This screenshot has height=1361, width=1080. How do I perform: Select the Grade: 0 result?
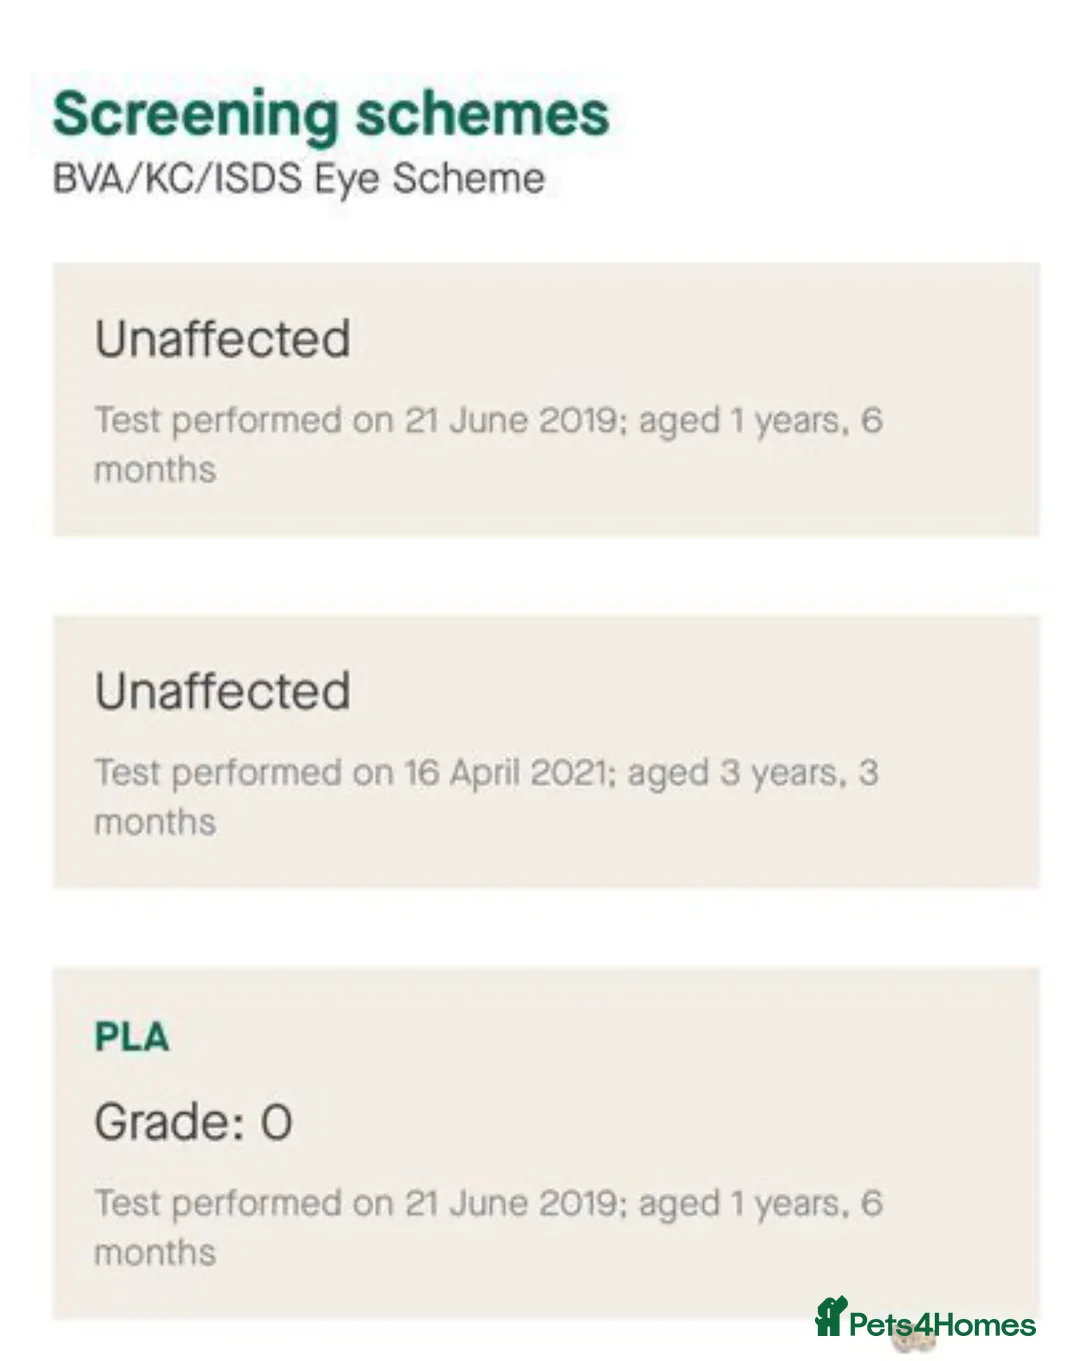pyautogui.click(x=193, y=1121)
